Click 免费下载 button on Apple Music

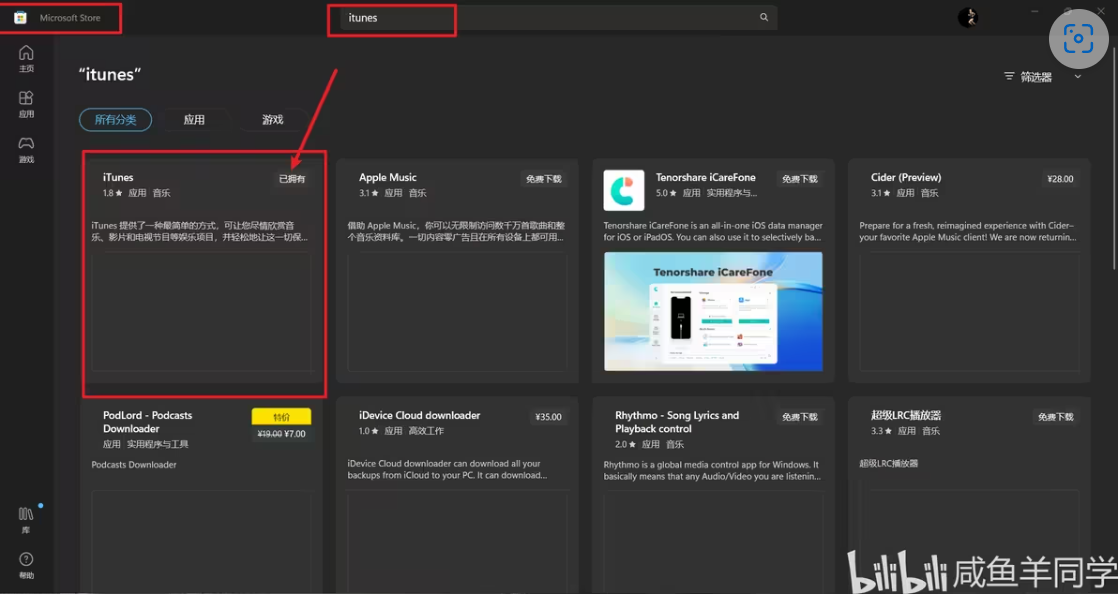pyautogui.click(x=544, y=179)
